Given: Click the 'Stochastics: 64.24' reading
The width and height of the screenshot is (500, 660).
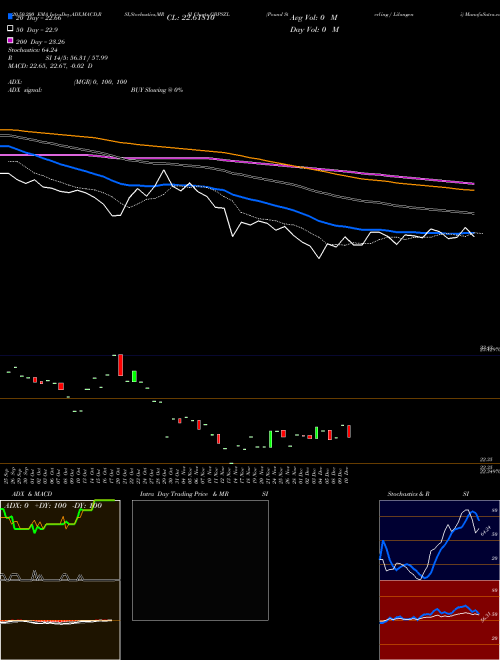Looking at the screenshot, I should click(x=32, y=50).
